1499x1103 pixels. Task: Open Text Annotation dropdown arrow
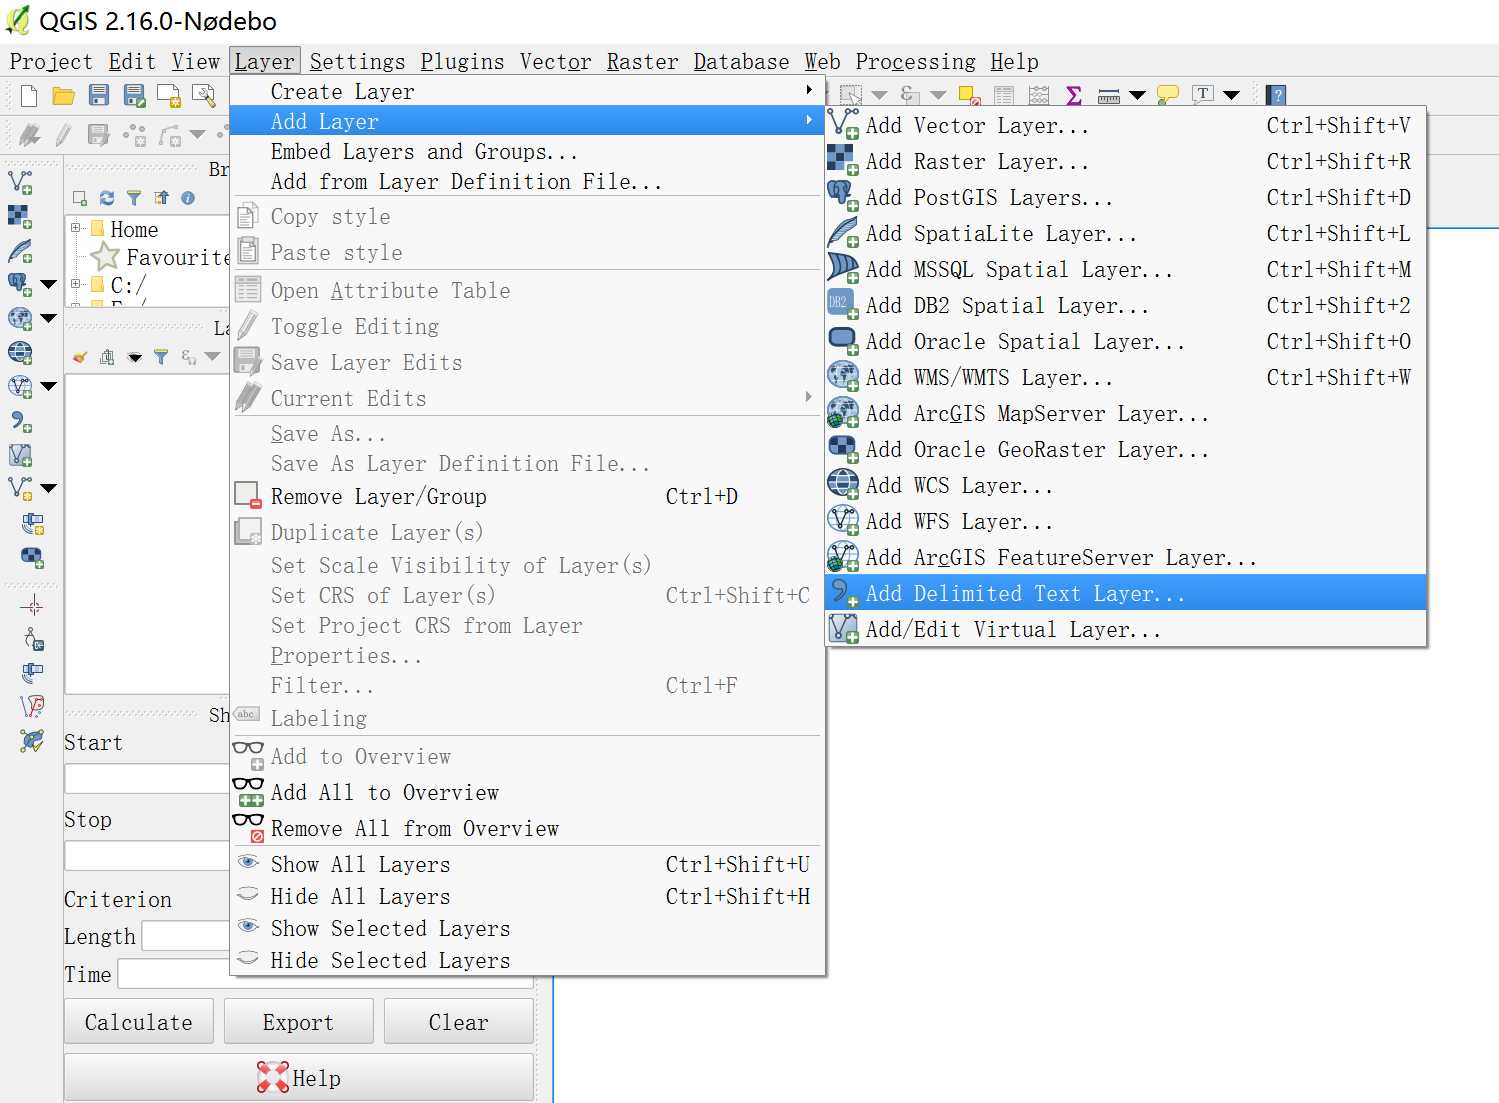[1232, 95]
